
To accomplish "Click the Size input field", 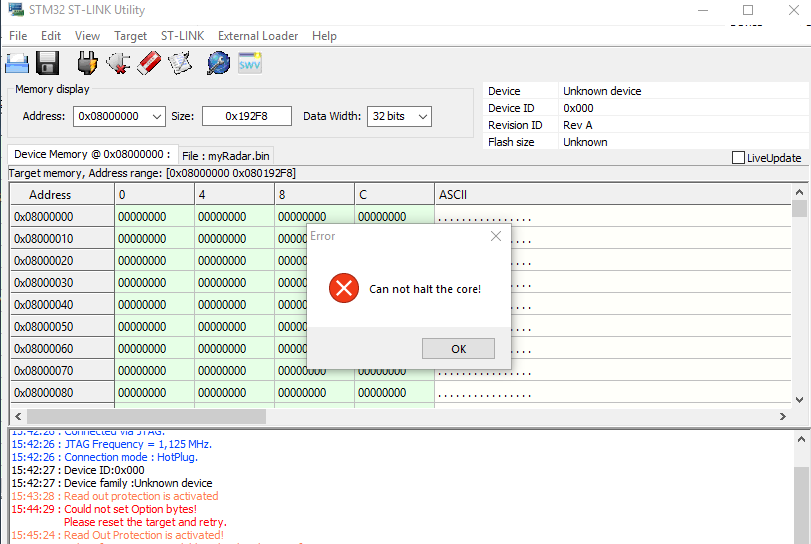I will click(247, 116).
